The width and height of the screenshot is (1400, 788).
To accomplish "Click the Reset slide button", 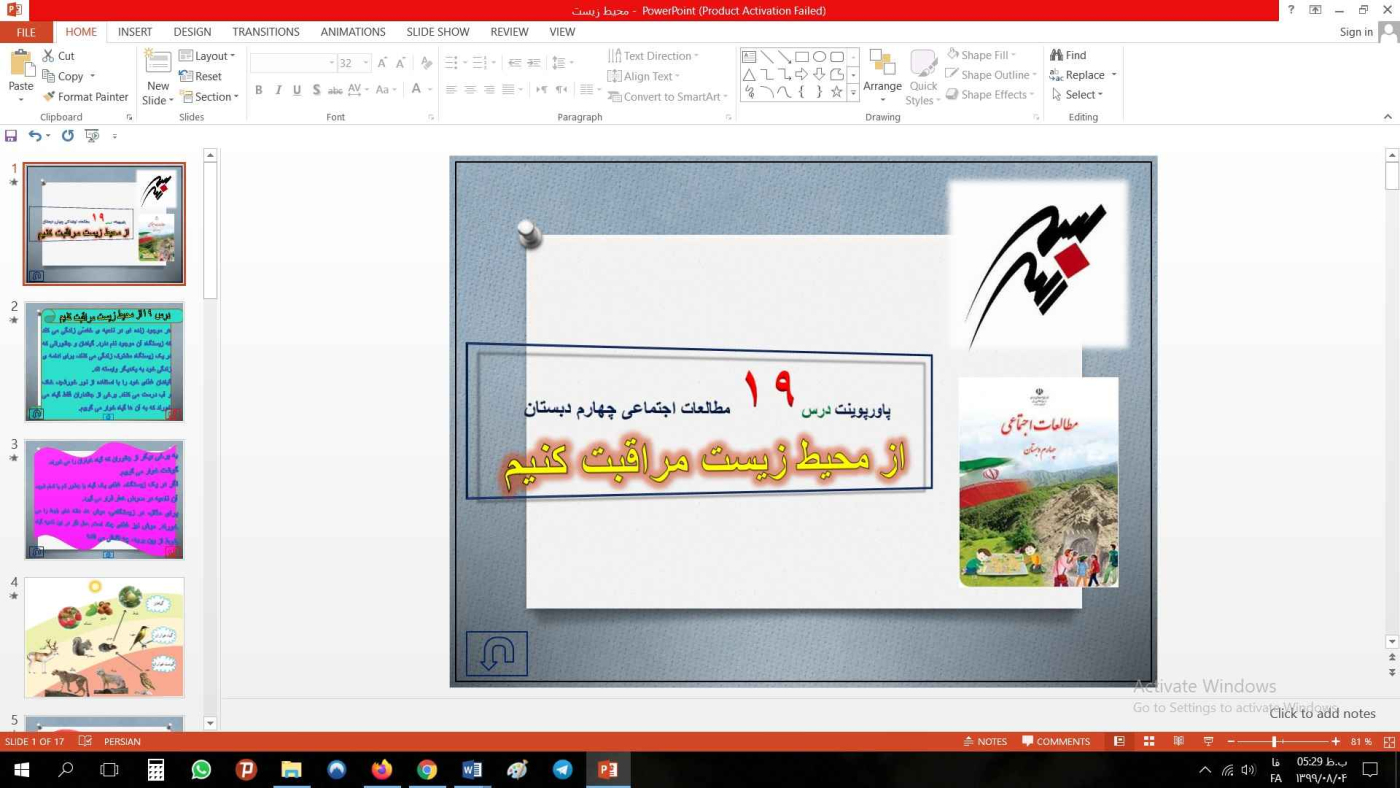I will click(201, 76).
